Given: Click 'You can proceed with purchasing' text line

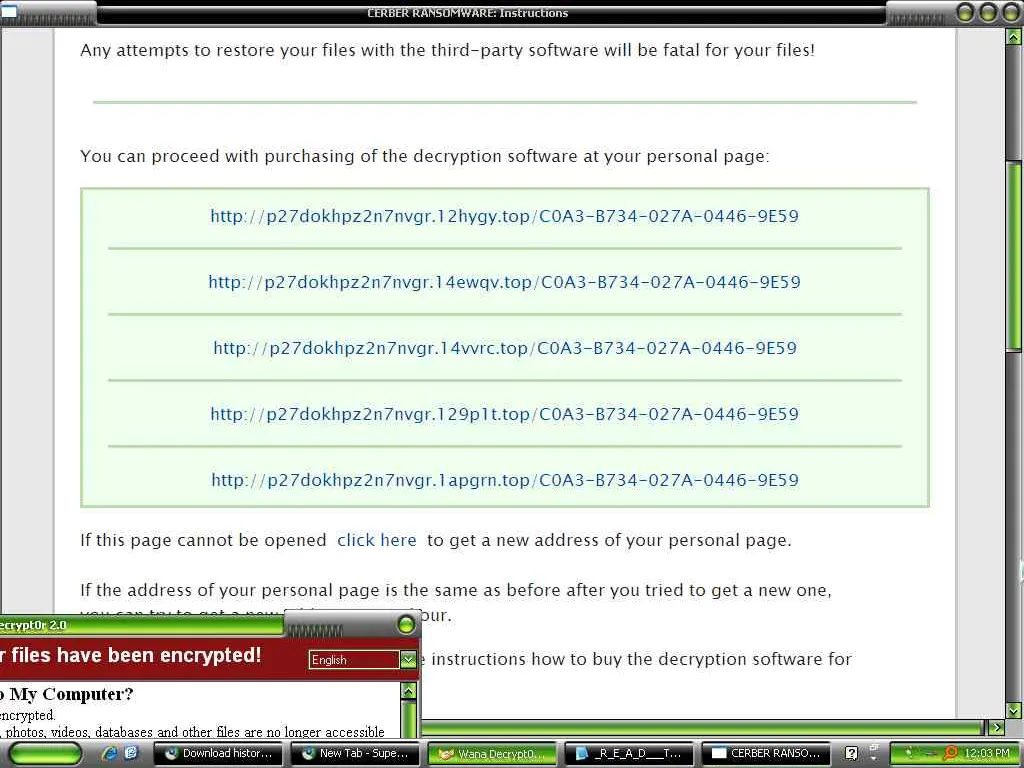Looking at the screenshot, I should 424,156.
